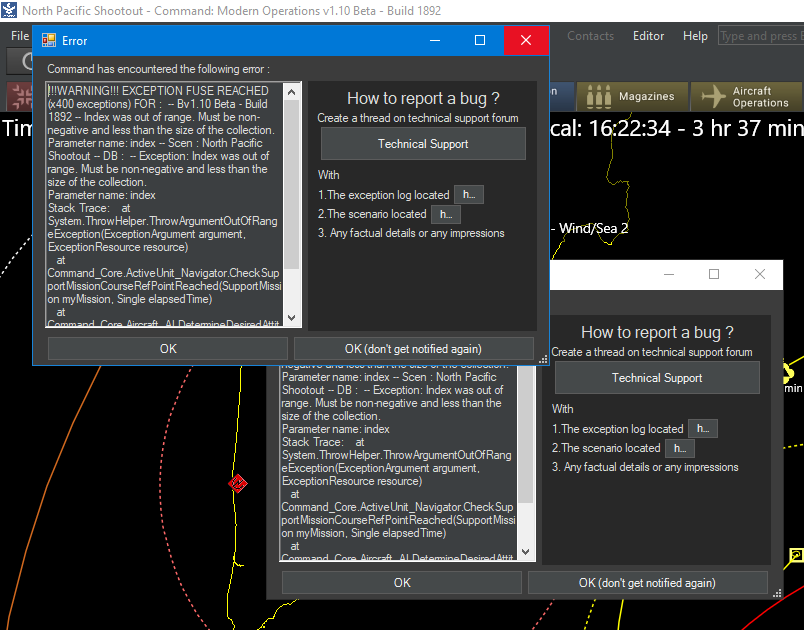
Task: Click the red snowflake toolbar icon
Action: tap(22, 96)
